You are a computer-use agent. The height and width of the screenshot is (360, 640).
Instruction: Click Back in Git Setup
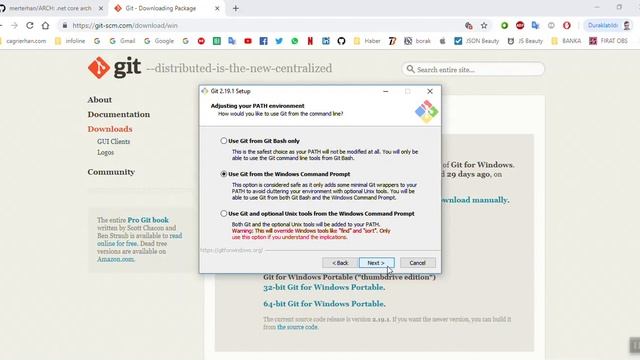coord(340,263)
